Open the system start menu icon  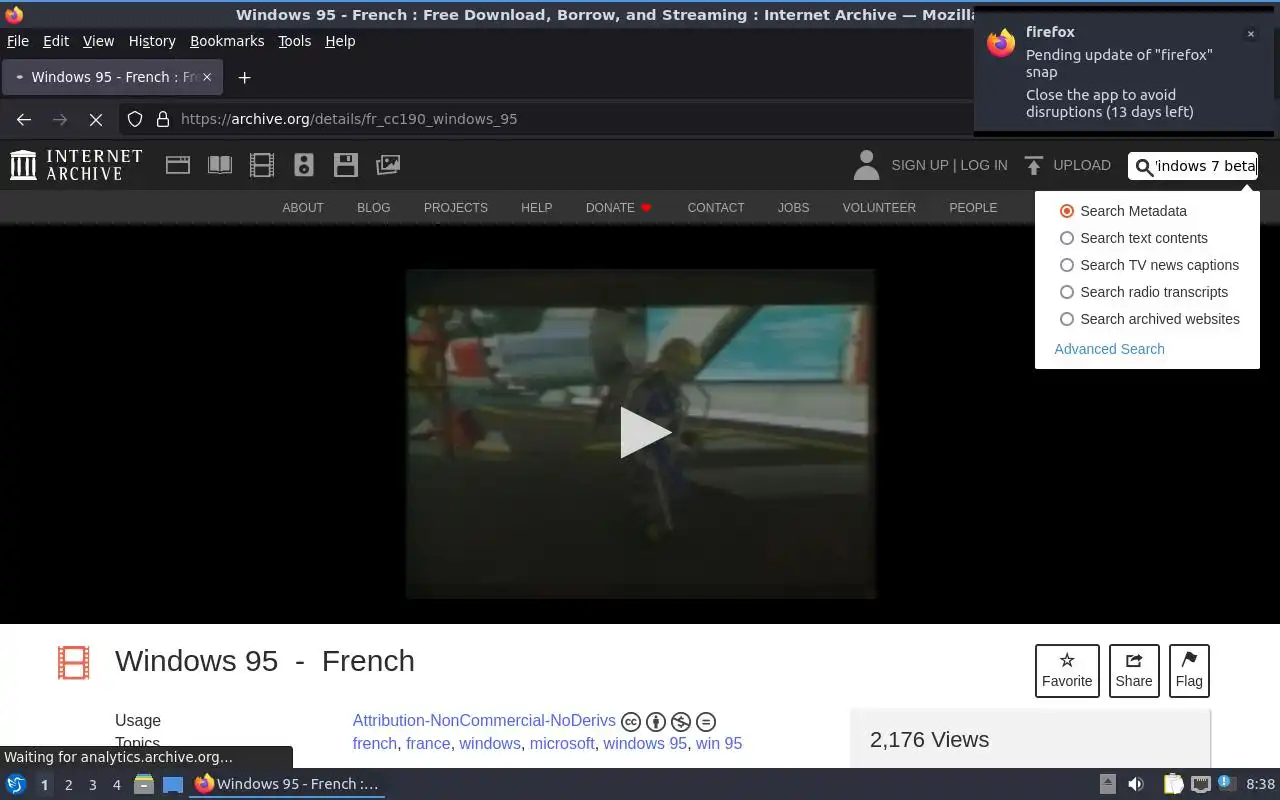click(16, 784)
